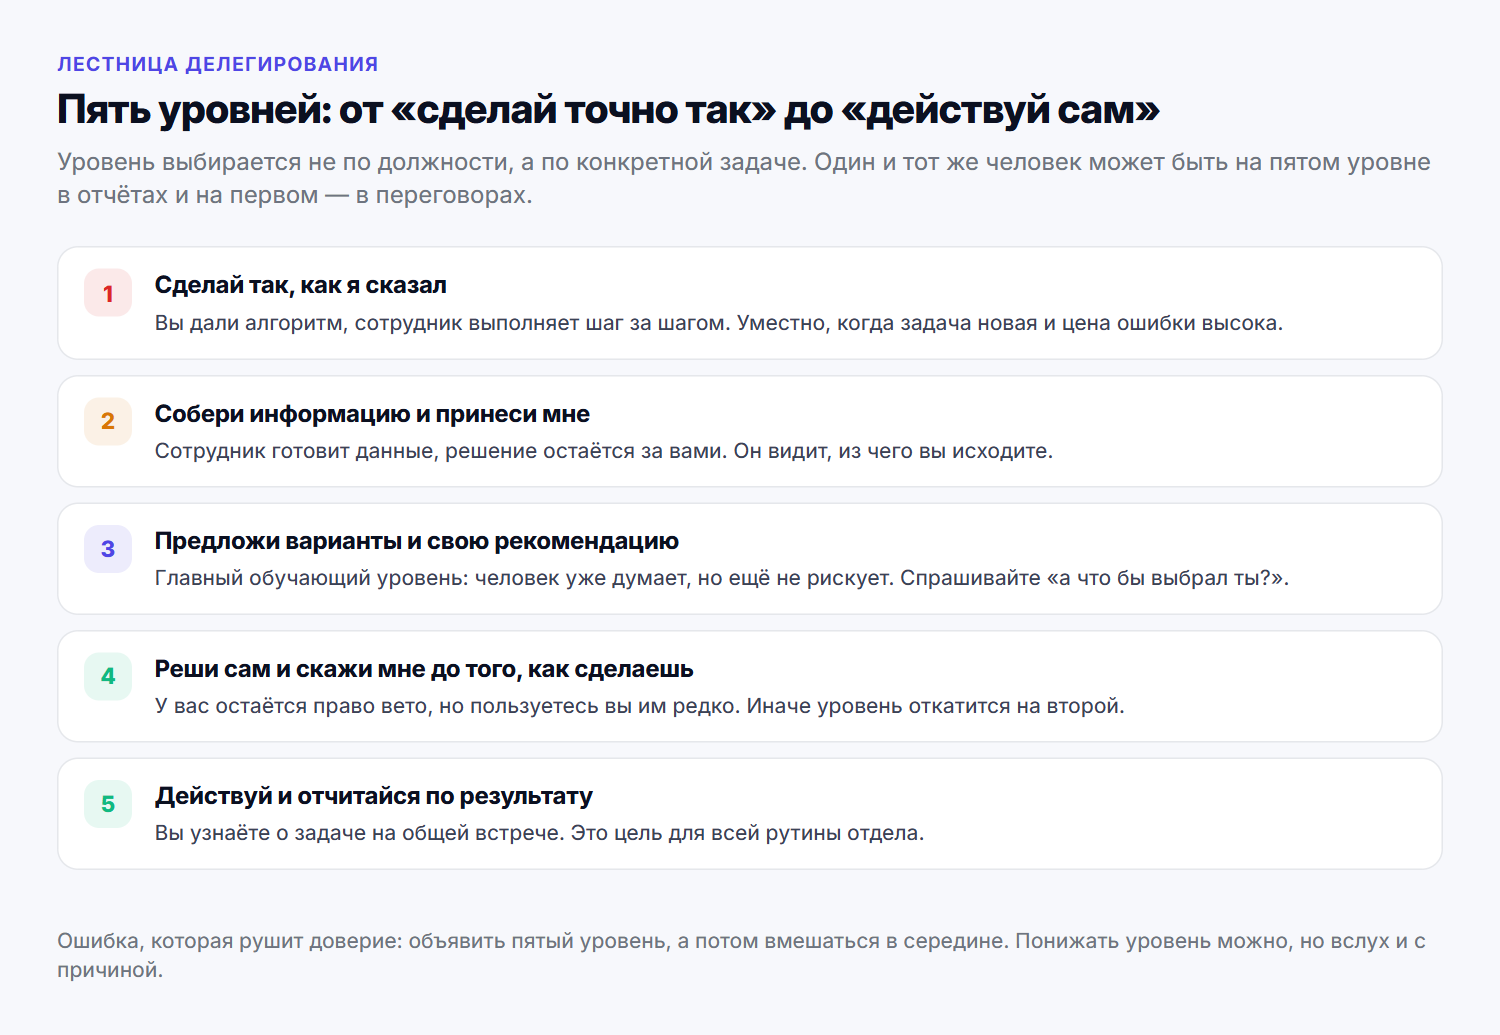The width and height of the screenshot is (1500, 1035).
Task: Click the footer note «Ошибка, которая рушит доверие…»
Action: 741,955
